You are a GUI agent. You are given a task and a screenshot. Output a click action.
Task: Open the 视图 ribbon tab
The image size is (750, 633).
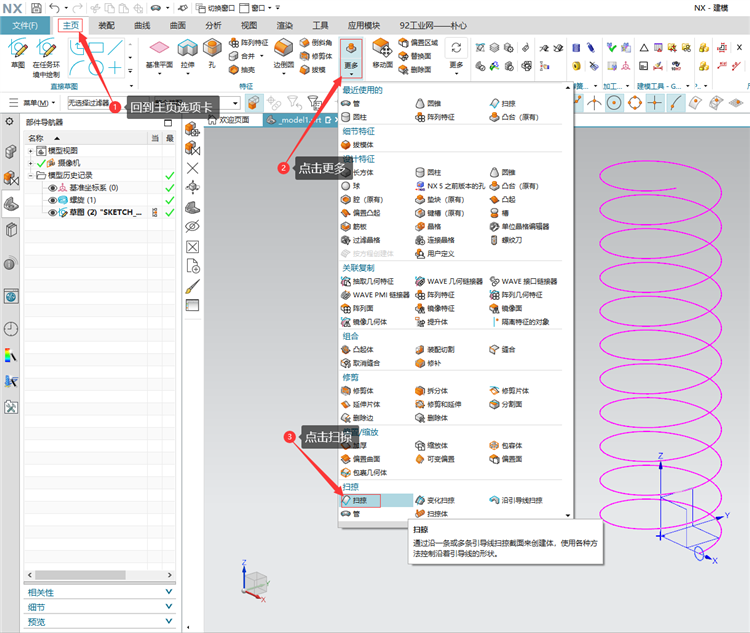point(249,25)
